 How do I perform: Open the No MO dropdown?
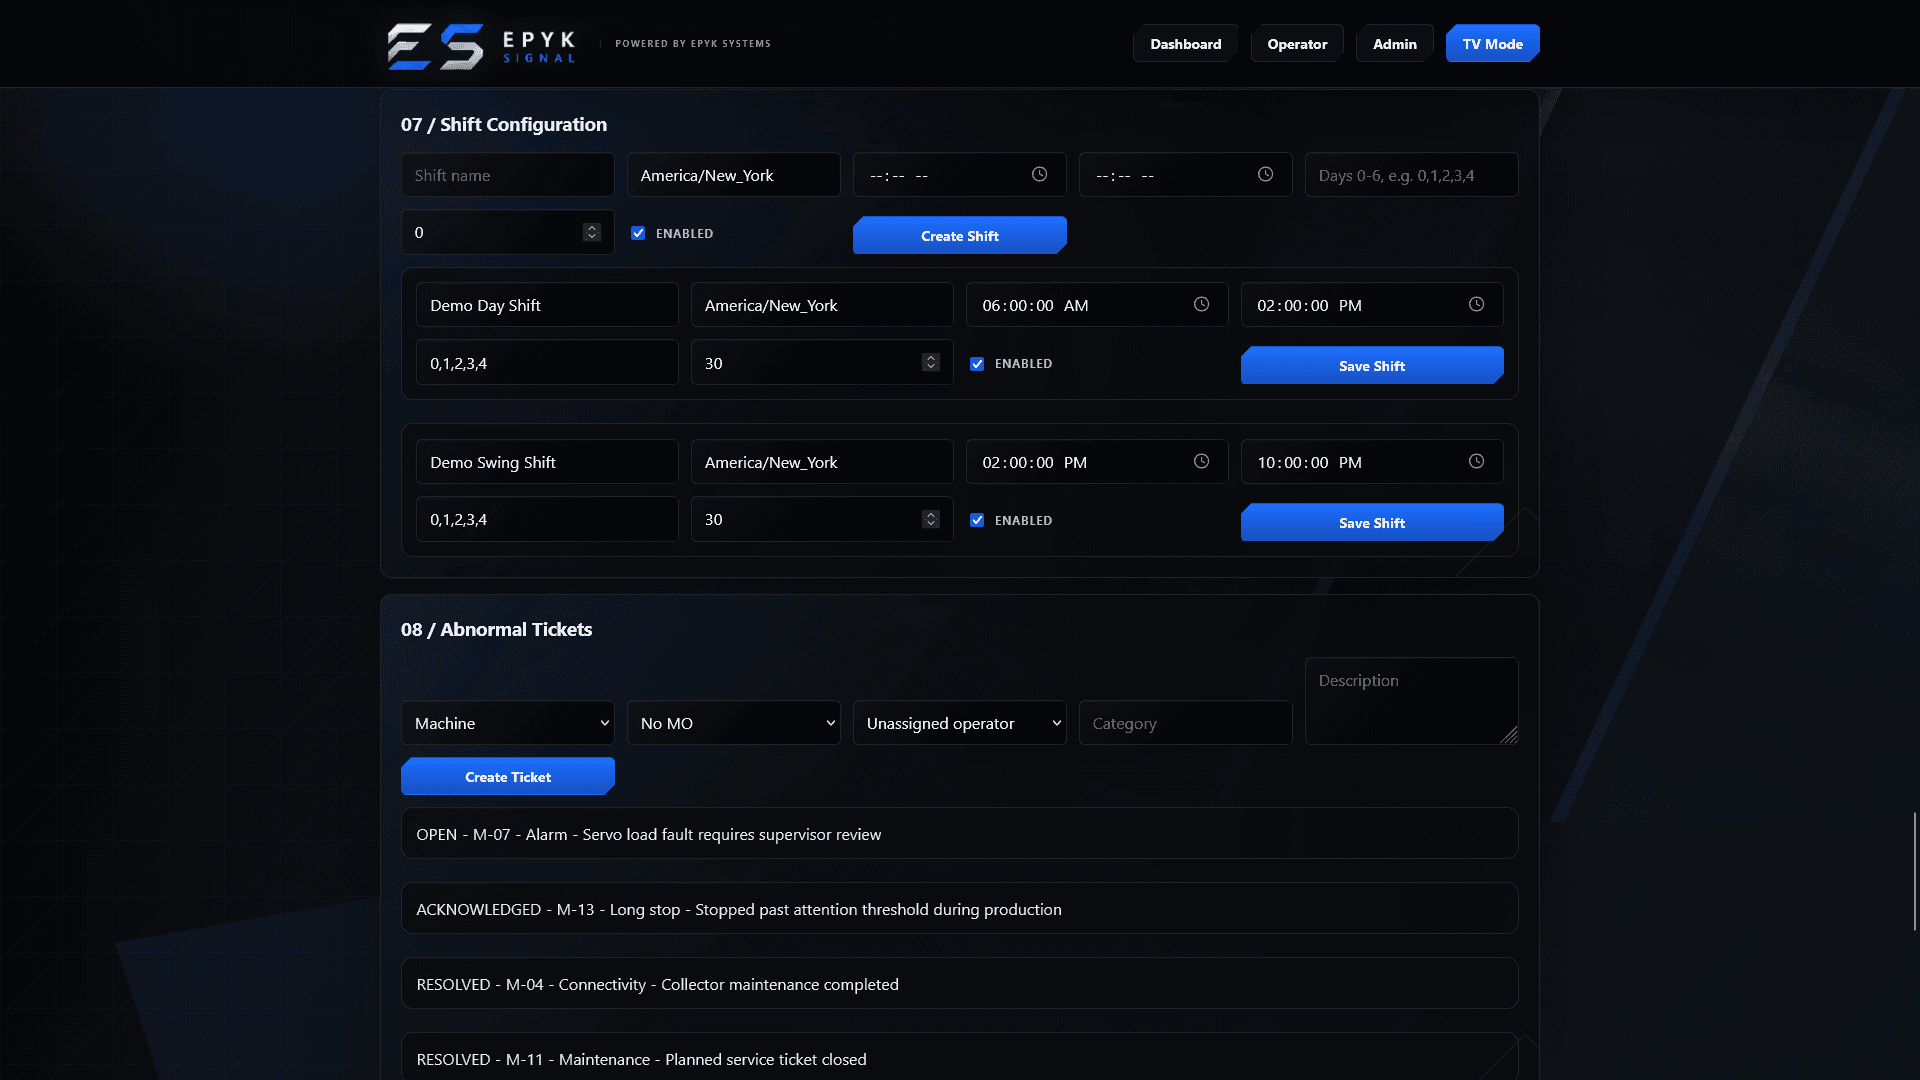point(734,723)
